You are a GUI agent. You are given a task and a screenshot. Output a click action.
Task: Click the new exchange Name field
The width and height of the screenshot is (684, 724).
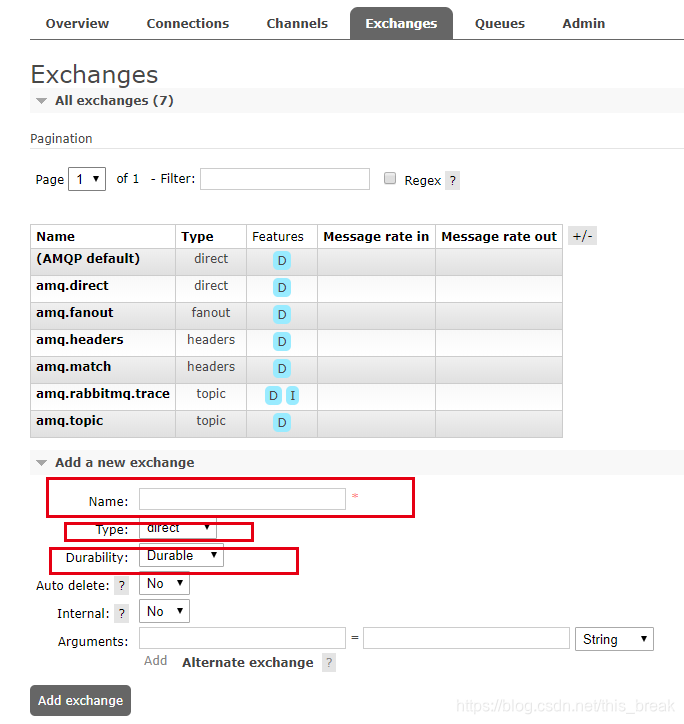click(242, 499)
